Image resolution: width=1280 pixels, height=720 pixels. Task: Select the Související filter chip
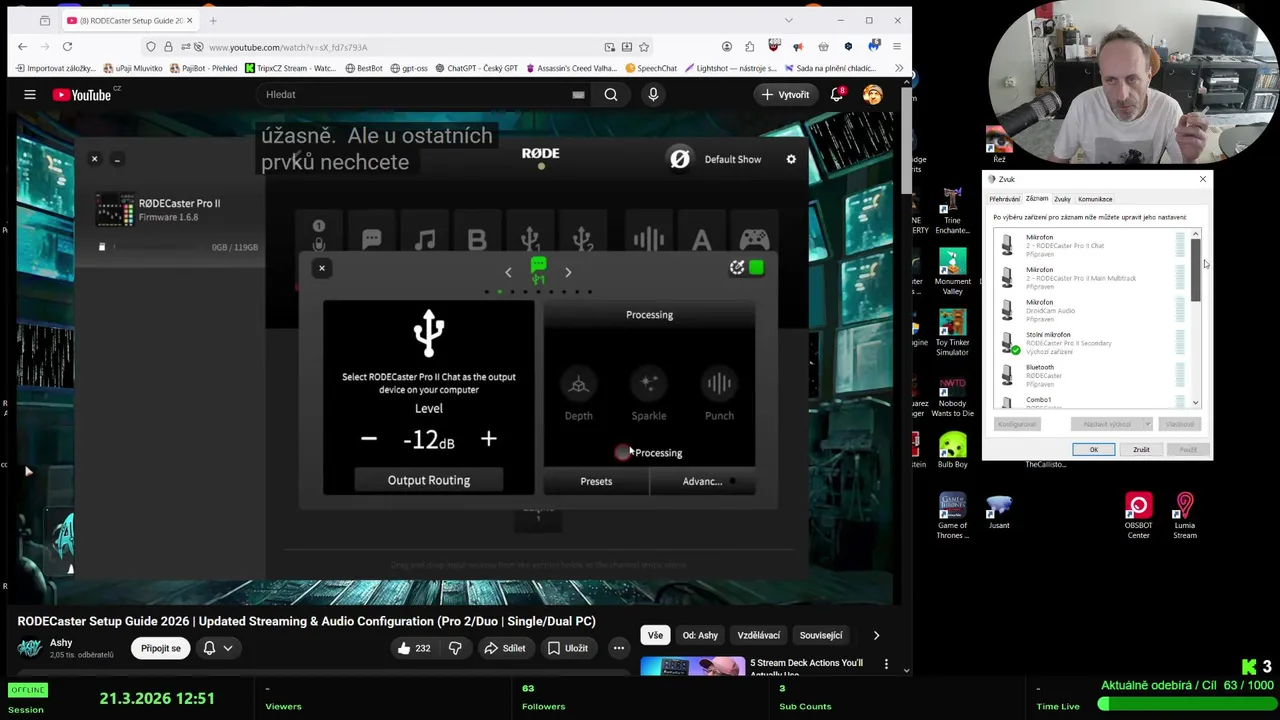pyautogui.click(x=821, y=635)
